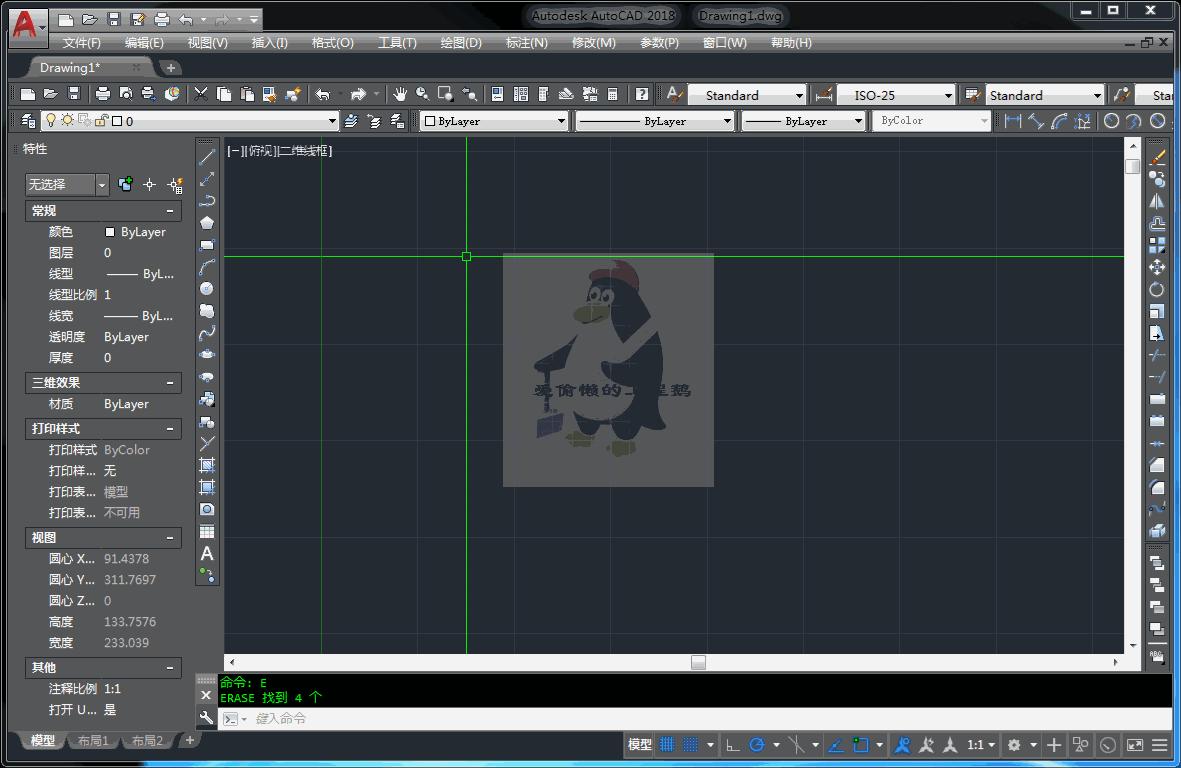The image size is (1181, 768).
Task: Toggle polar tracking in status bar
Action: coord(757,745)
